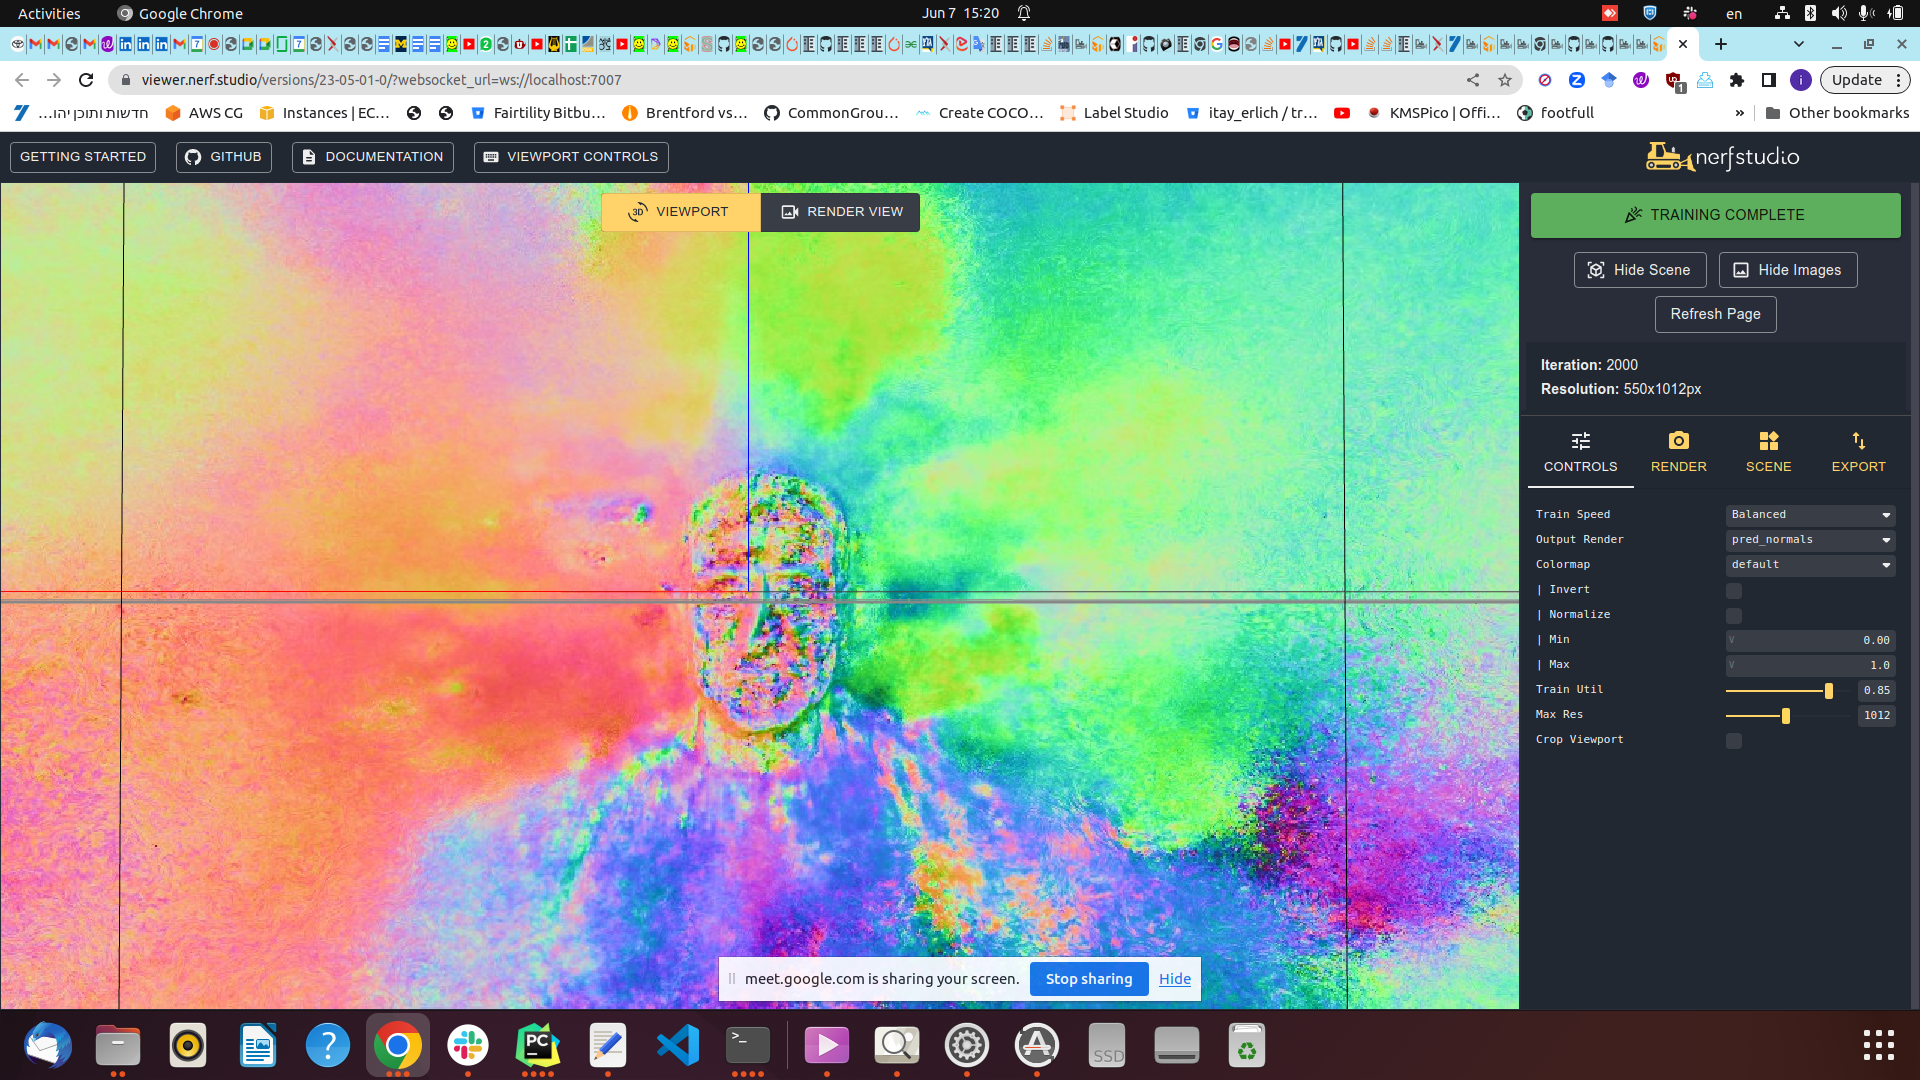Open Slack from the dock
1920x1080 pixels.
click(468, 1046)
